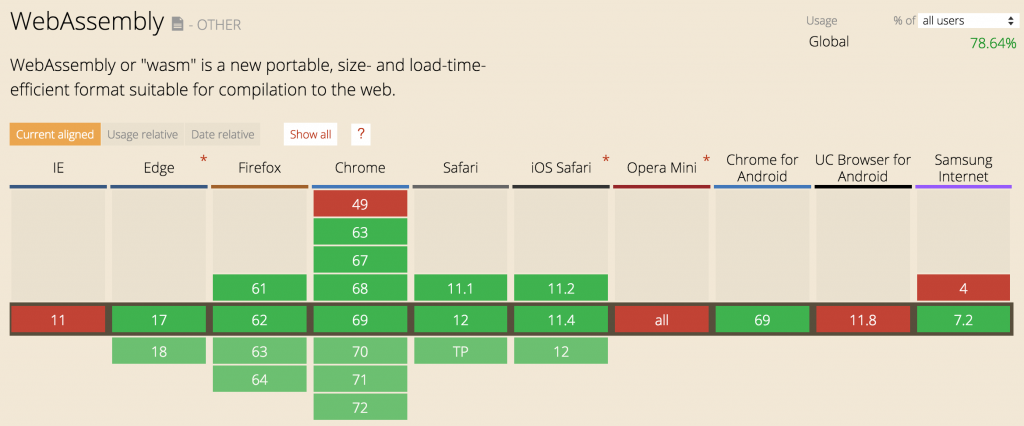Image resolution: width=1024 pixels, height=426 pixels.
Task: Switch to Usage relative view
Action: tap(142, 134)
